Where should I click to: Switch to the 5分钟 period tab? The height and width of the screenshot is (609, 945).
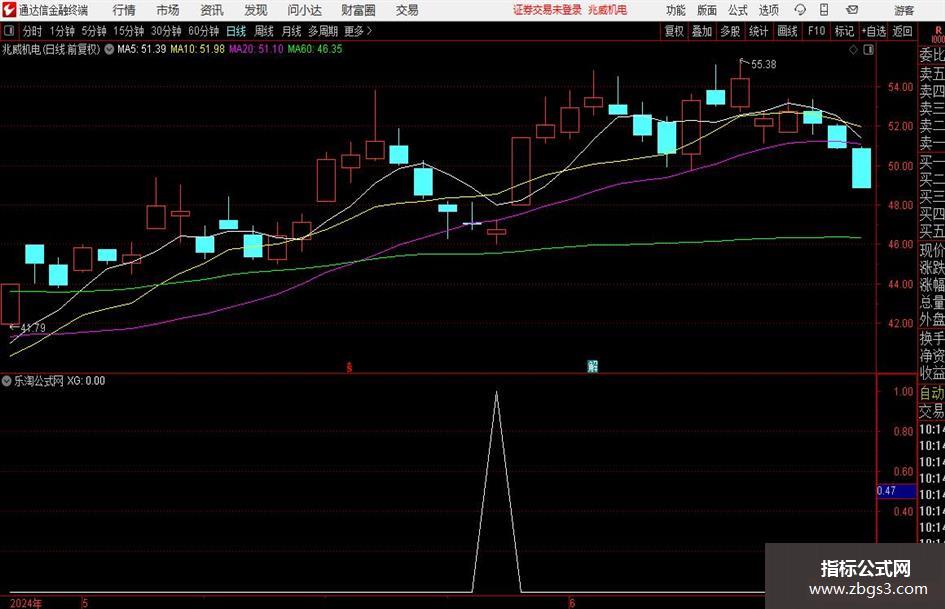(94, 31)
